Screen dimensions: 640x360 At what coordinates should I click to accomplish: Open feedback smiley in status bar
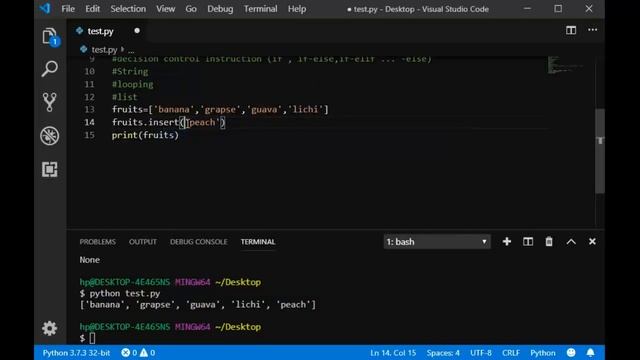(571, 353)
